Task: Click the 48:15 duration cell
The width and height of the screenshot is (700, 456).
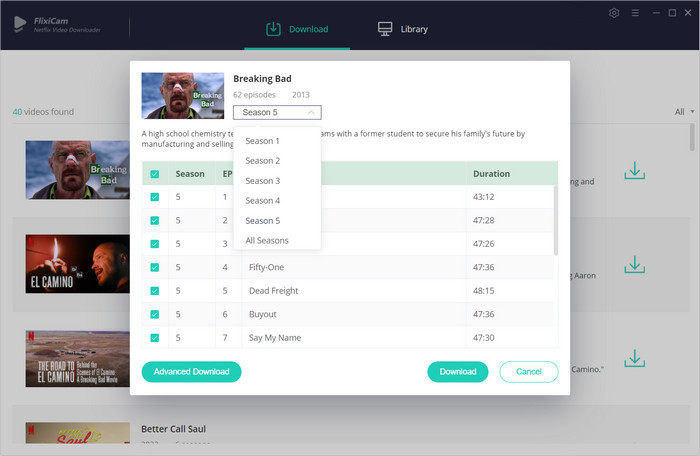Action: 483,291
